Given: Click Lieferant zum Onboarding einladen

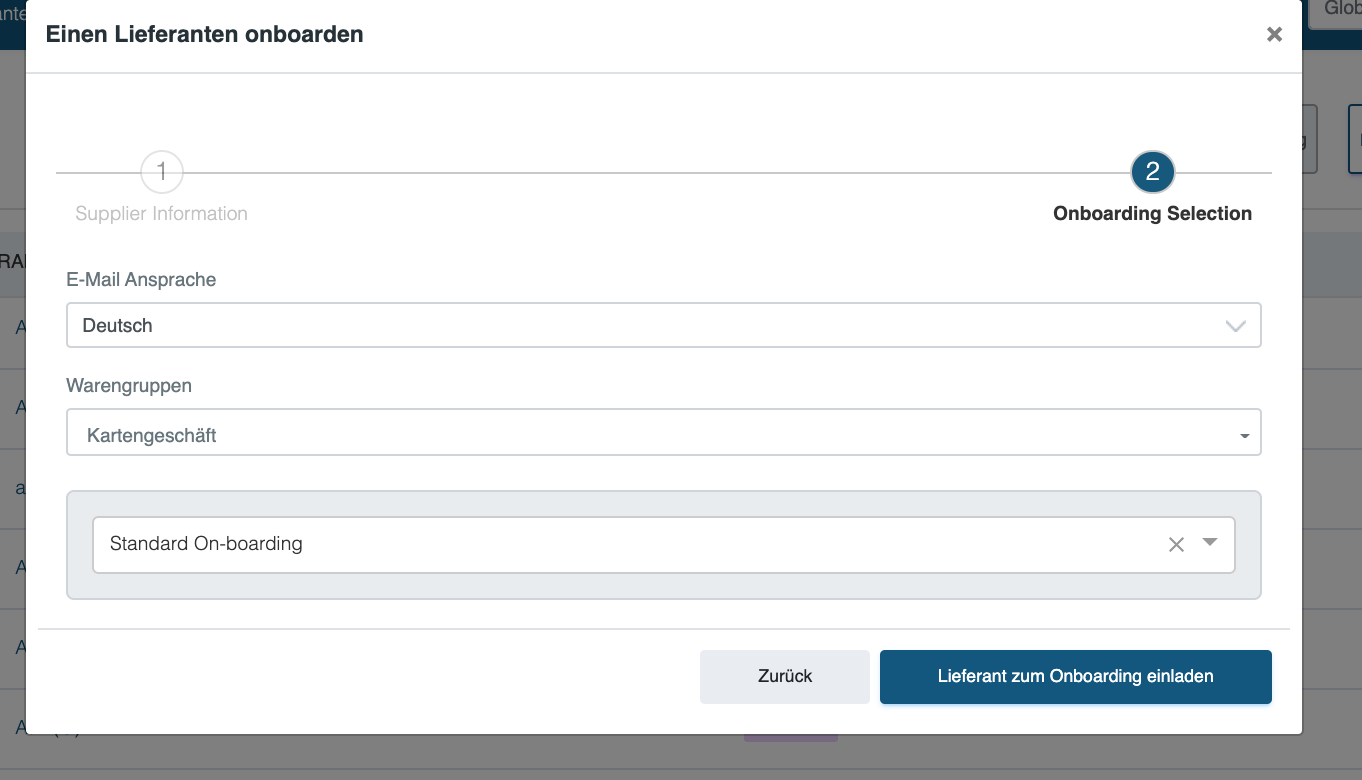Looking at the screenshot, I should [x=1076, y=677].
